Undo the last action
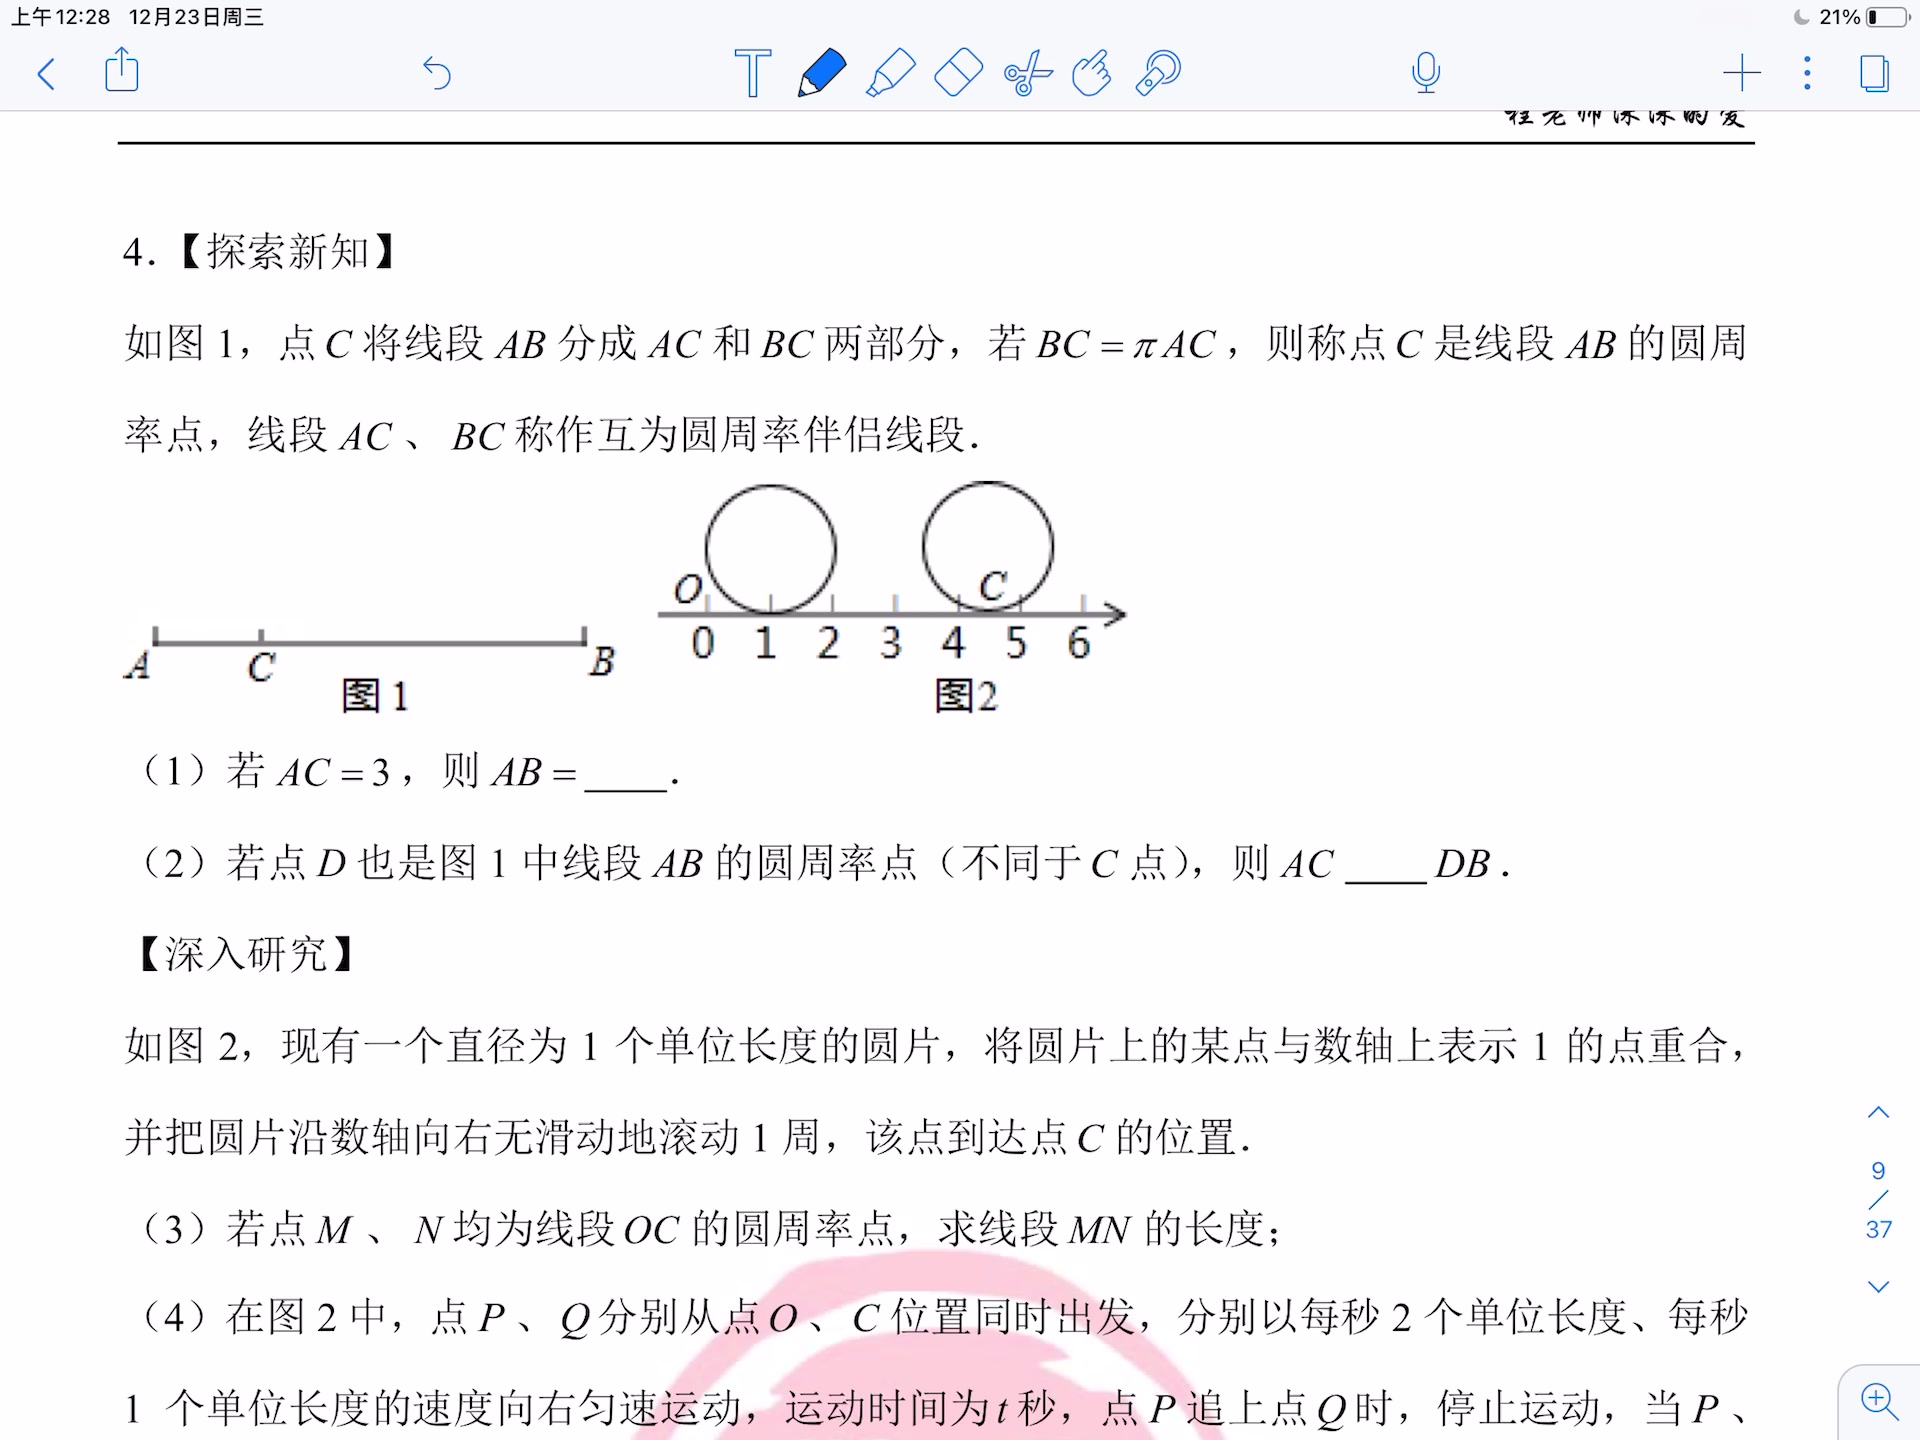The image size is (1920, 1440). [x=437, y=73]
